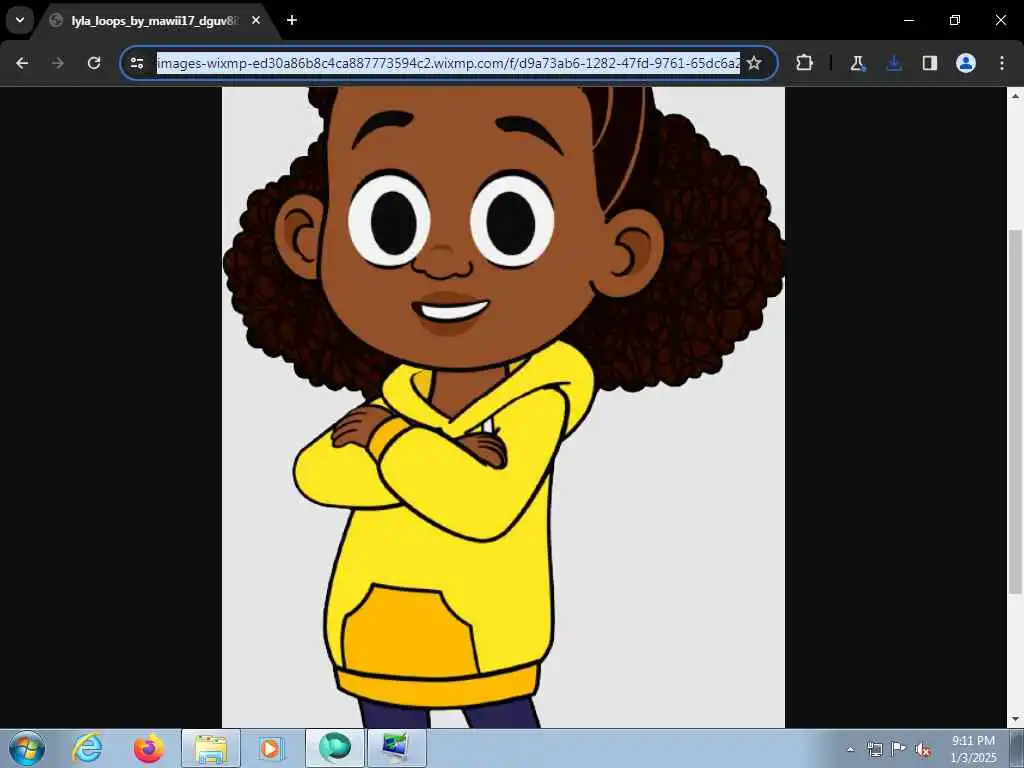Click the Lyla Loops cartoon image

[503, 407]
